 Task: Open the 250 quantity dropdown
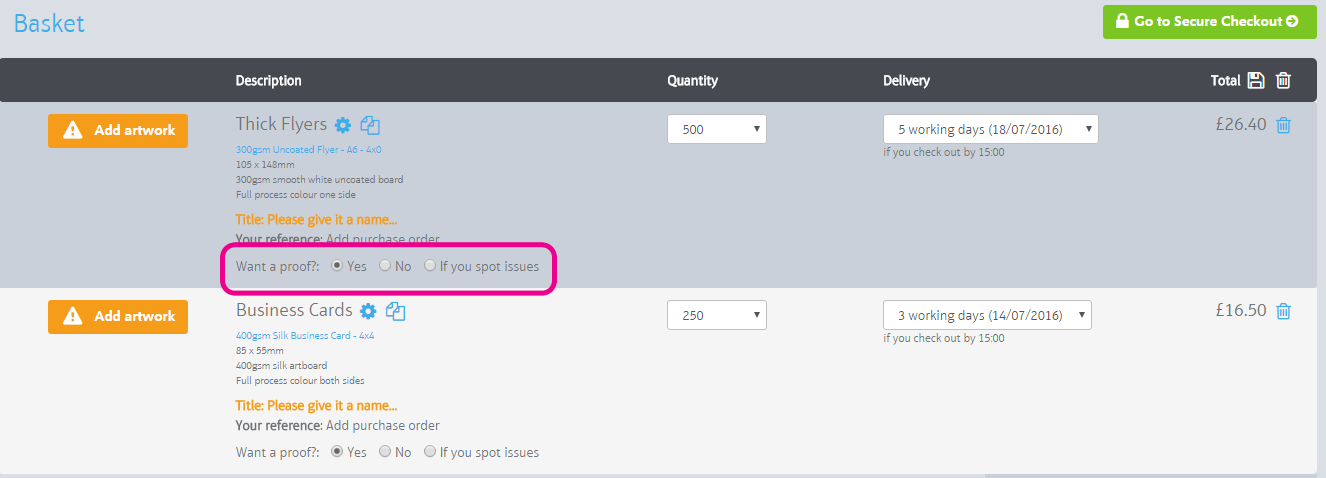[x=717, y=315]
